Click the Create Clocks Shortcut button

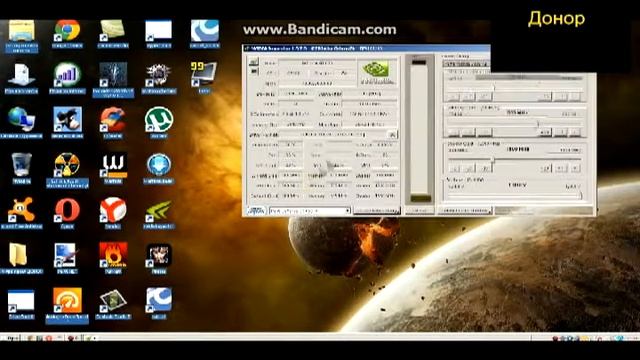point(464,211)
